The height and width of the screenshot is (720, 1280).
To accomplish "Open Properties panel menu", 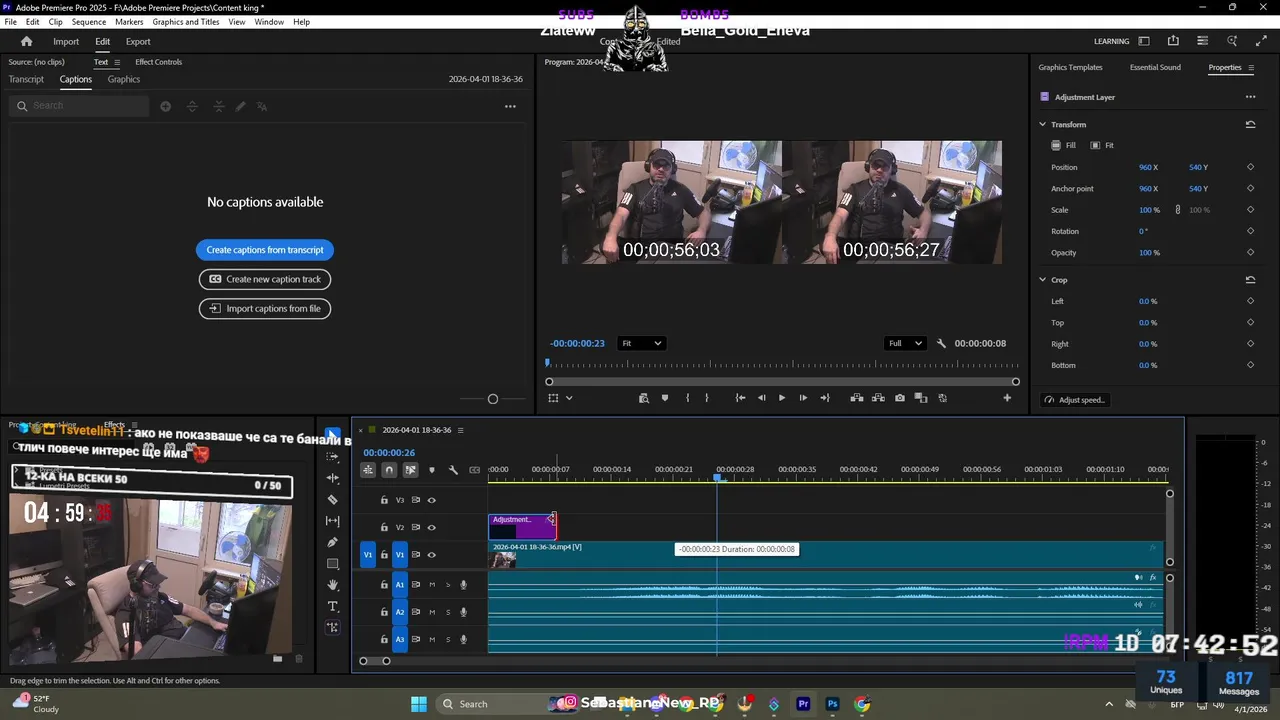I will point(1251,68).
